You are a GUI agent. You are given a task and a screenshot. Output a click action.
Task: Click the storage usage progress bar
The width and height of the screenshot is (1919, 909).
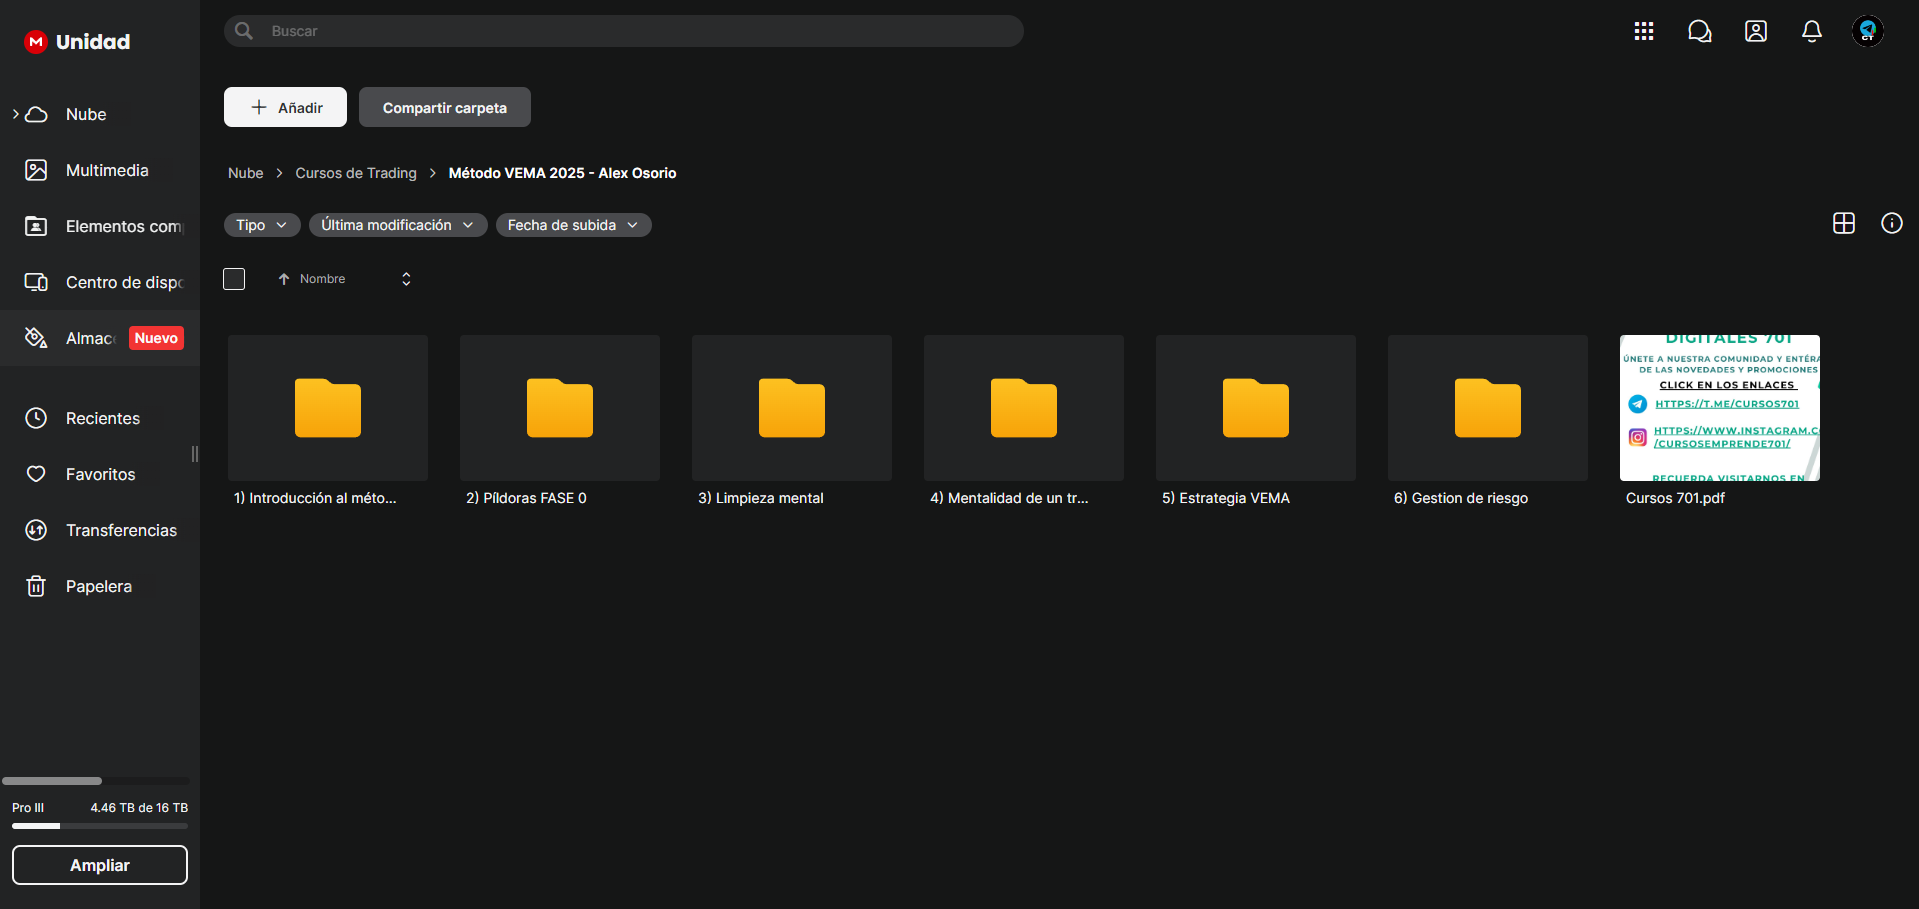point(100,826)
